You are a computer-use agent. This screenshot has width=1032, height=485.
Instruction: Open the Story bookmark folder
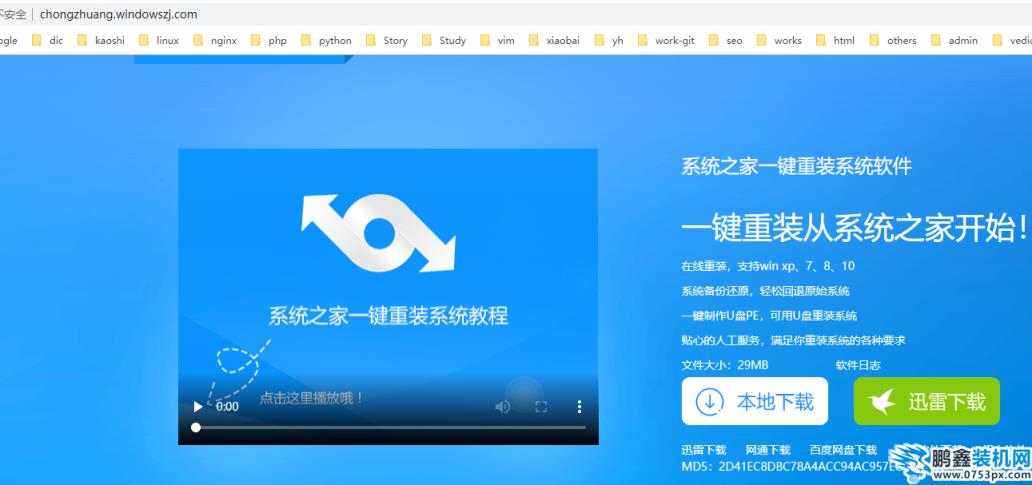click(387, 40)
